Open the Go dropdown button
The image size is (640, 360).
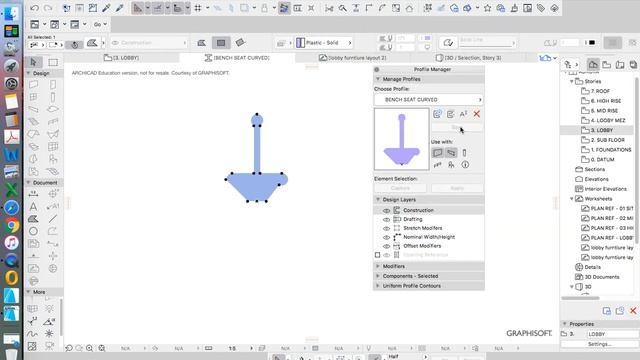pyautogui.click(x=100, y=24)
